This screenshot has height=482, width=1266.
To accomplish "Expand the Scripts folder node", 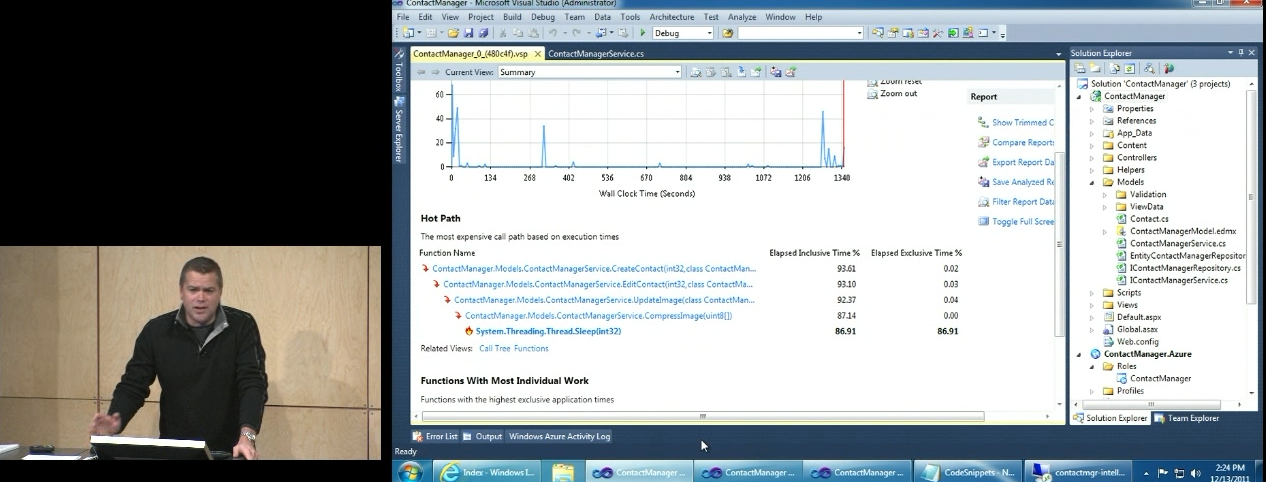I will coord(1092,293).
